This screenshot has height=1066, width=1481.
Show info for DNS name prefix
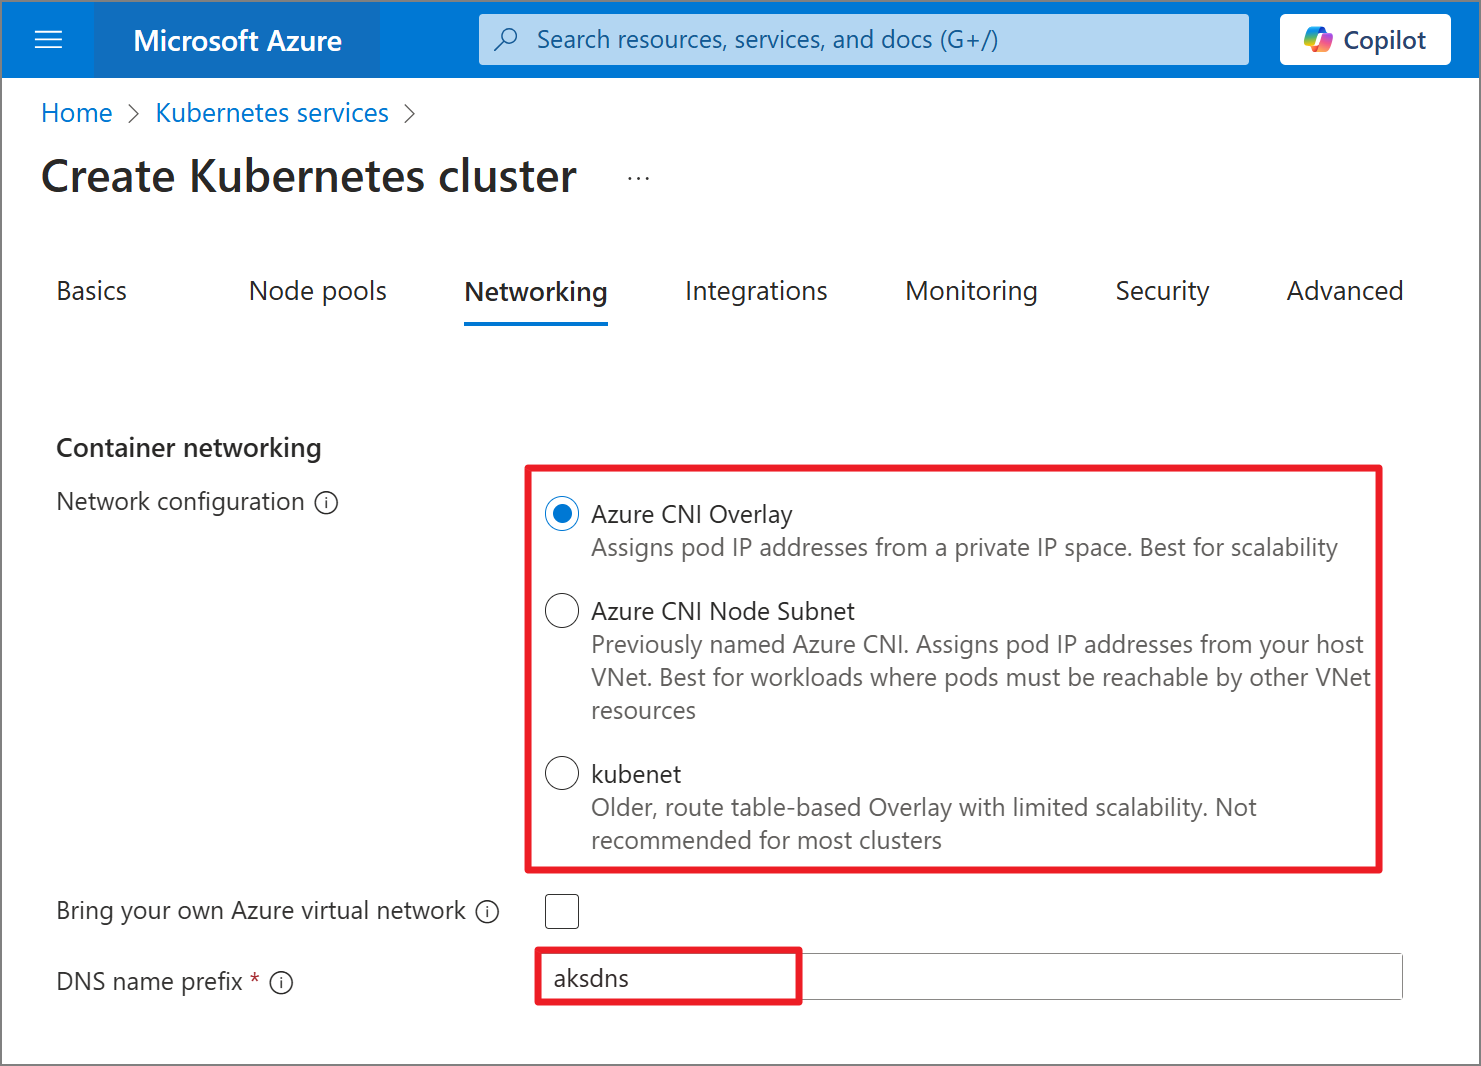pyautogui.click(x=282, y=983)
